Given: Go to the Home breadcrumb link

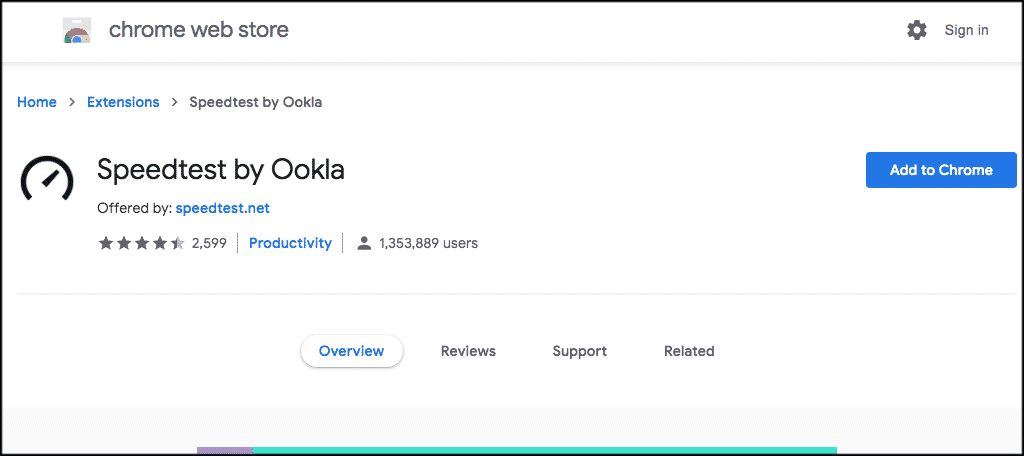Looking at the screenshot, I should (x=37, y=103).
